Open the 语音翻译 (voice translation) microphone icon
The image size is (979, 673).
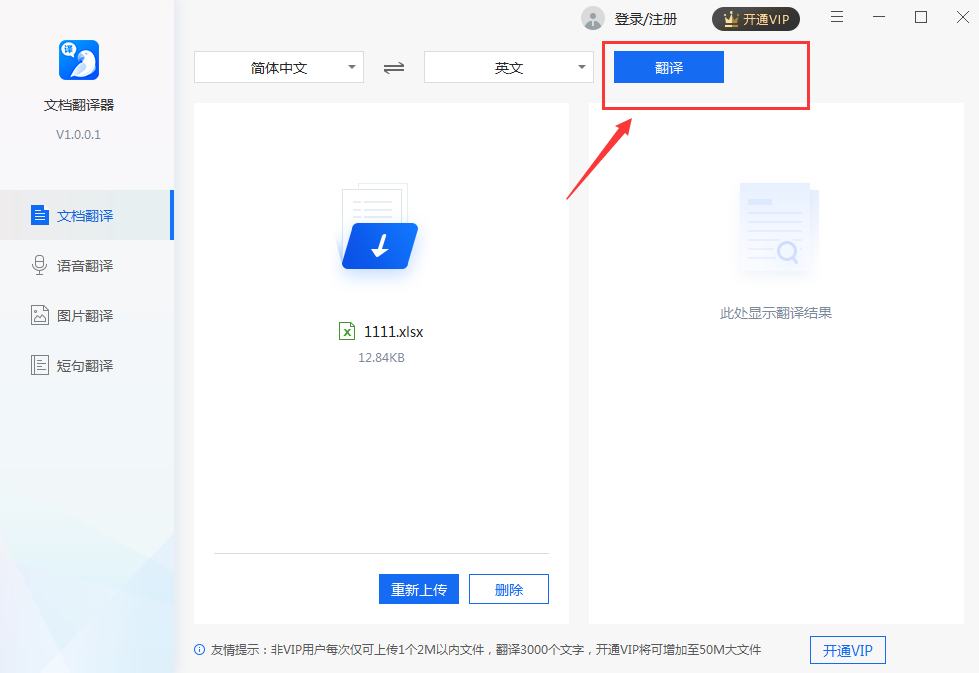(x=39, y=264)
